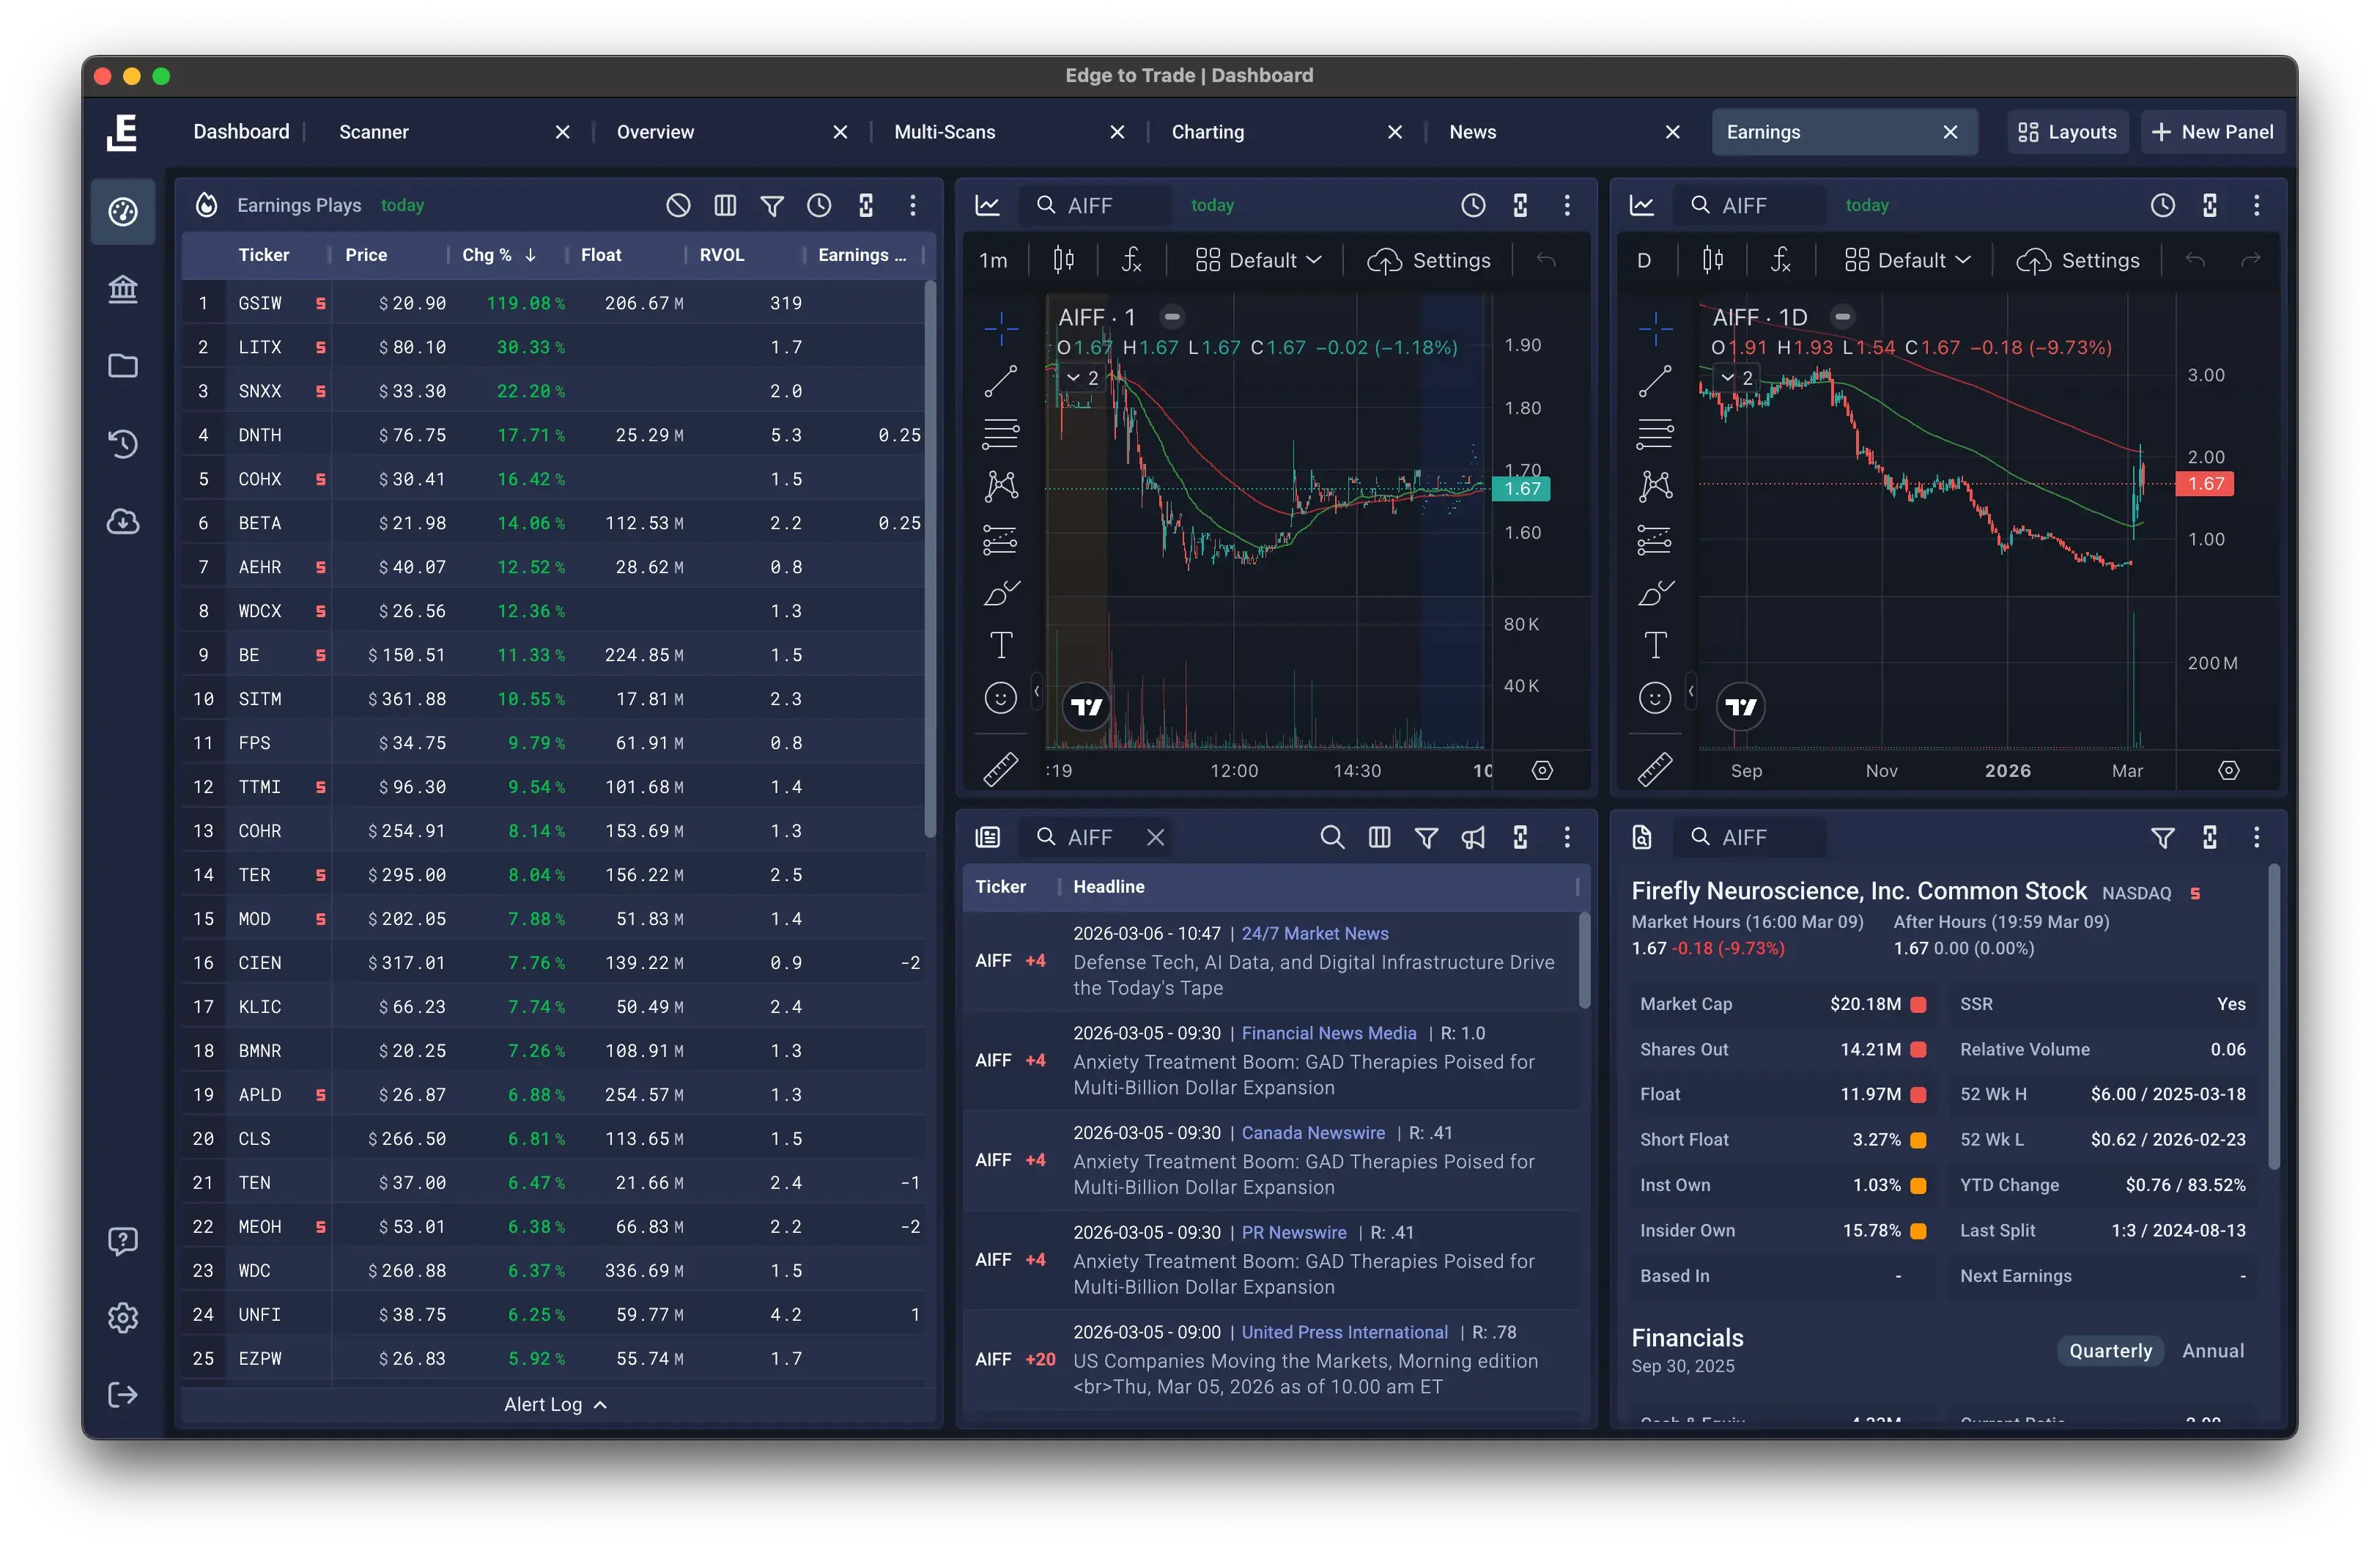
Task: Click the megaphone icon in news panel
Action: [1473, 837]
